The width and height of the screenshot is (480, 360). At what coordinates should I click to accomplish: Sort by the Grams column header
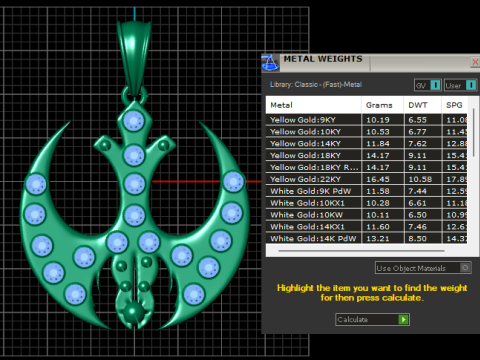click(382, 105)
